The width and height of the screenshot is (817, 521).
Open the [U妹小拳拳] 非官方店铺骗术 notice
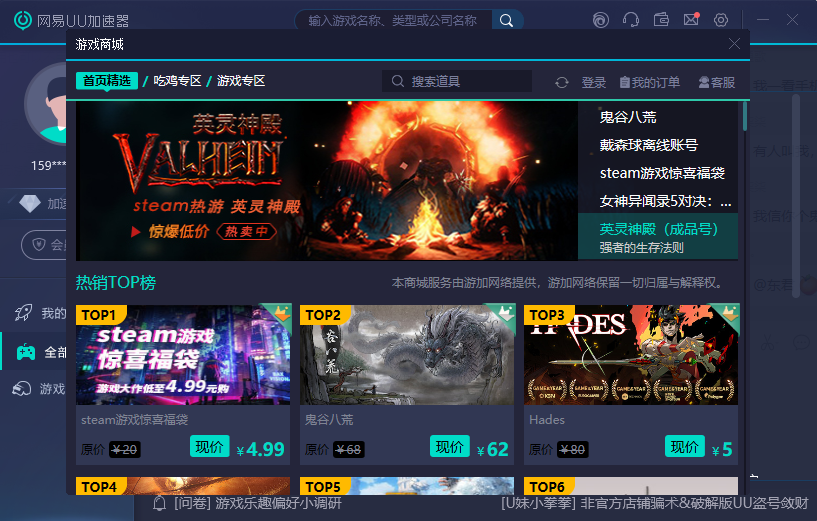[x=655, y=503]
